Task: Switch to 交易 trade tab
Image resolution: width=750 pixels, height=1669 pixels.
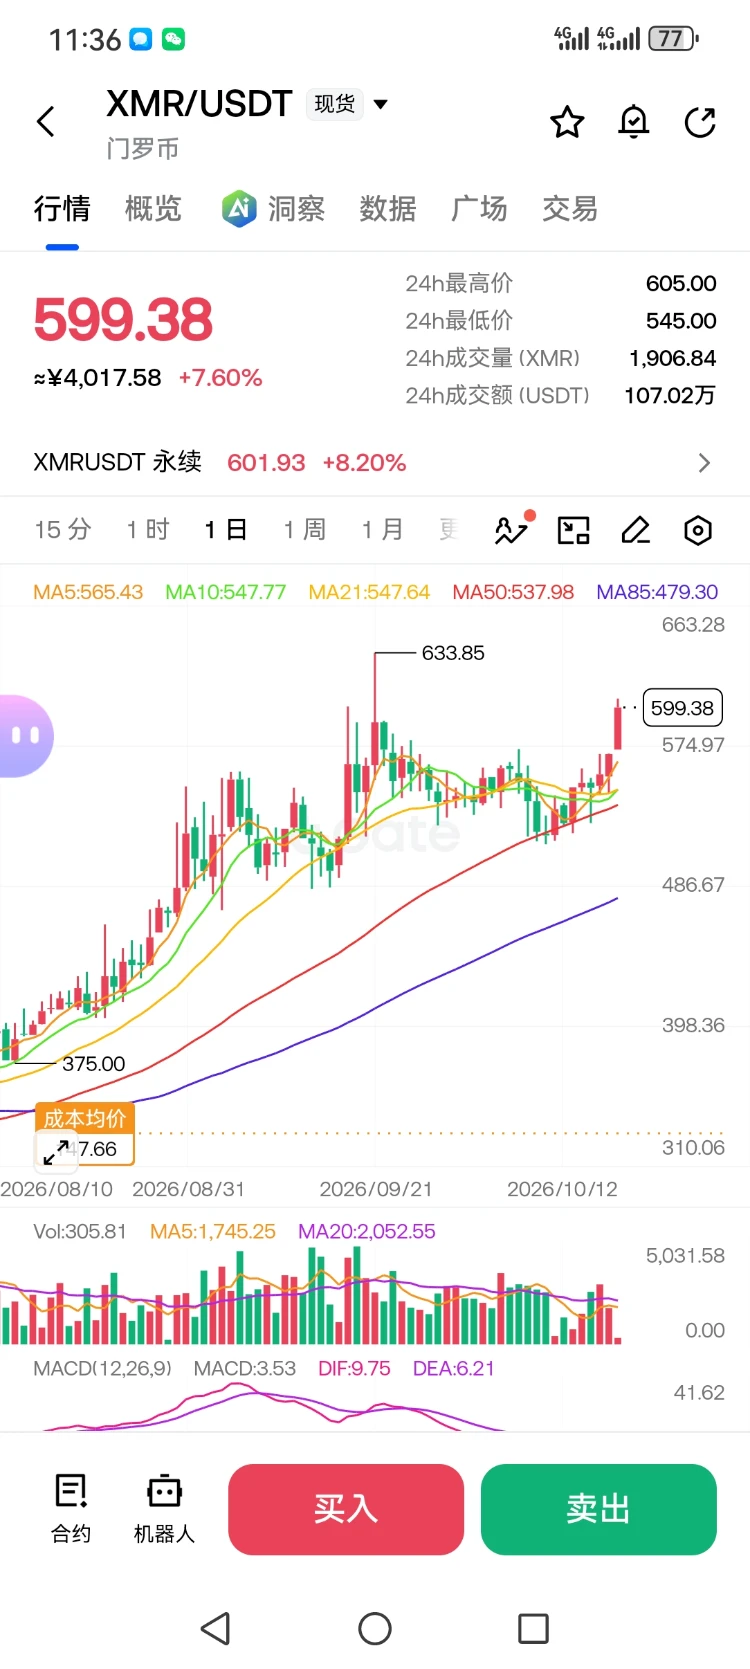Action: [570, 208]
